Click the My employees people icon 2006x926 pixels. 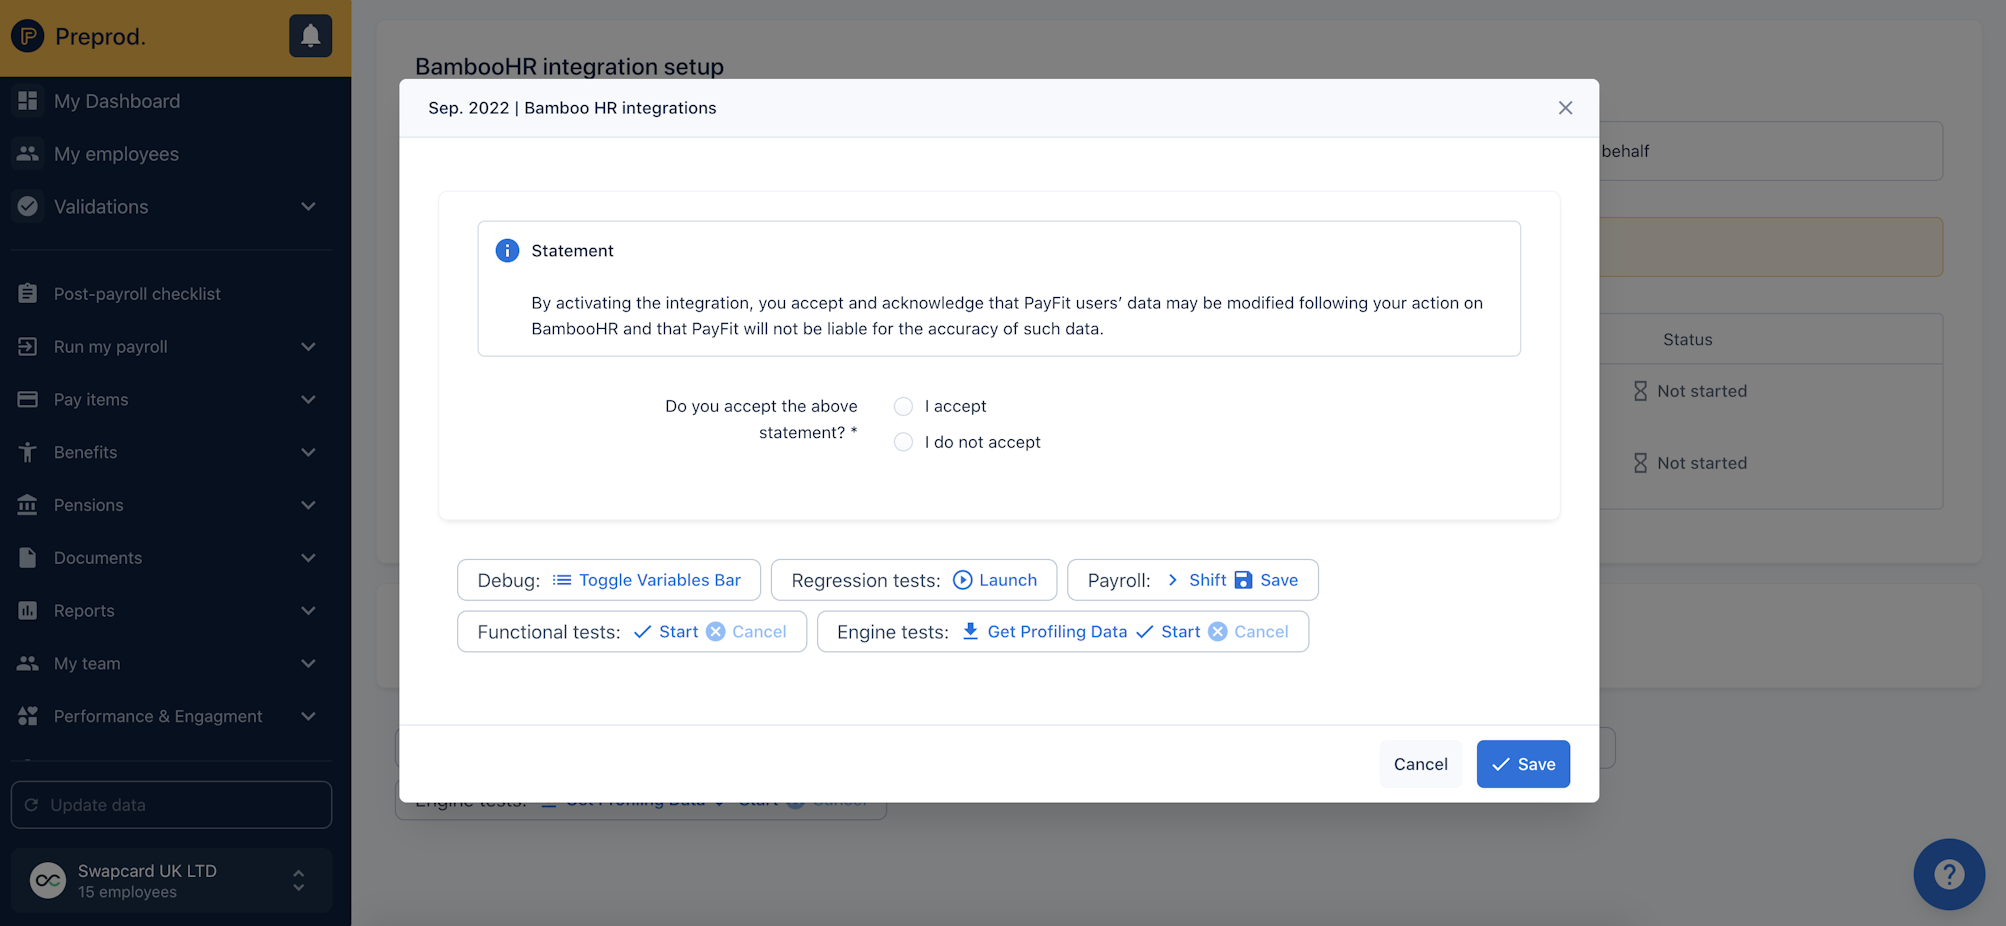[x=28, y=154]
